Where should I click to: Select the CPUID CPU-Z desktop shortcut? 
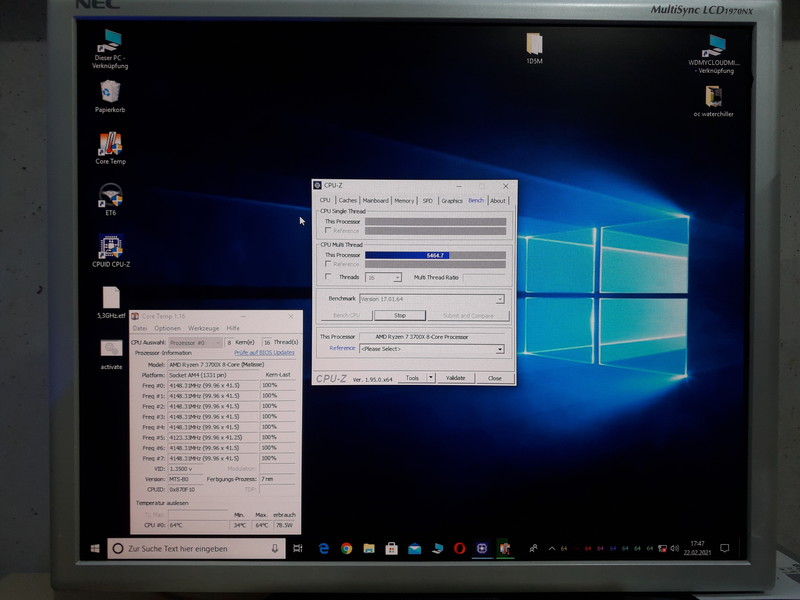pyautogui.click(x=111, y=251)
